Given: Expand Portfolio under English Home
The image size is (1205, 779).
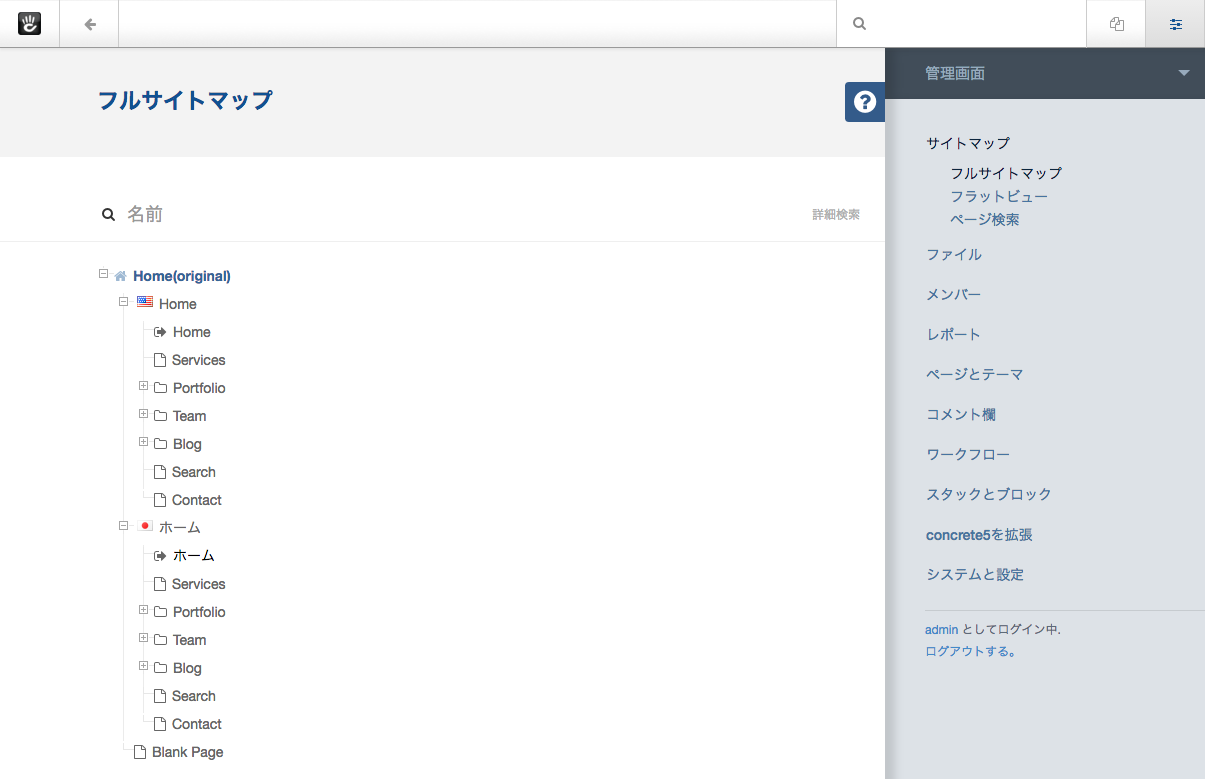Looking at the screenshot, I should [x=143, y=386].
